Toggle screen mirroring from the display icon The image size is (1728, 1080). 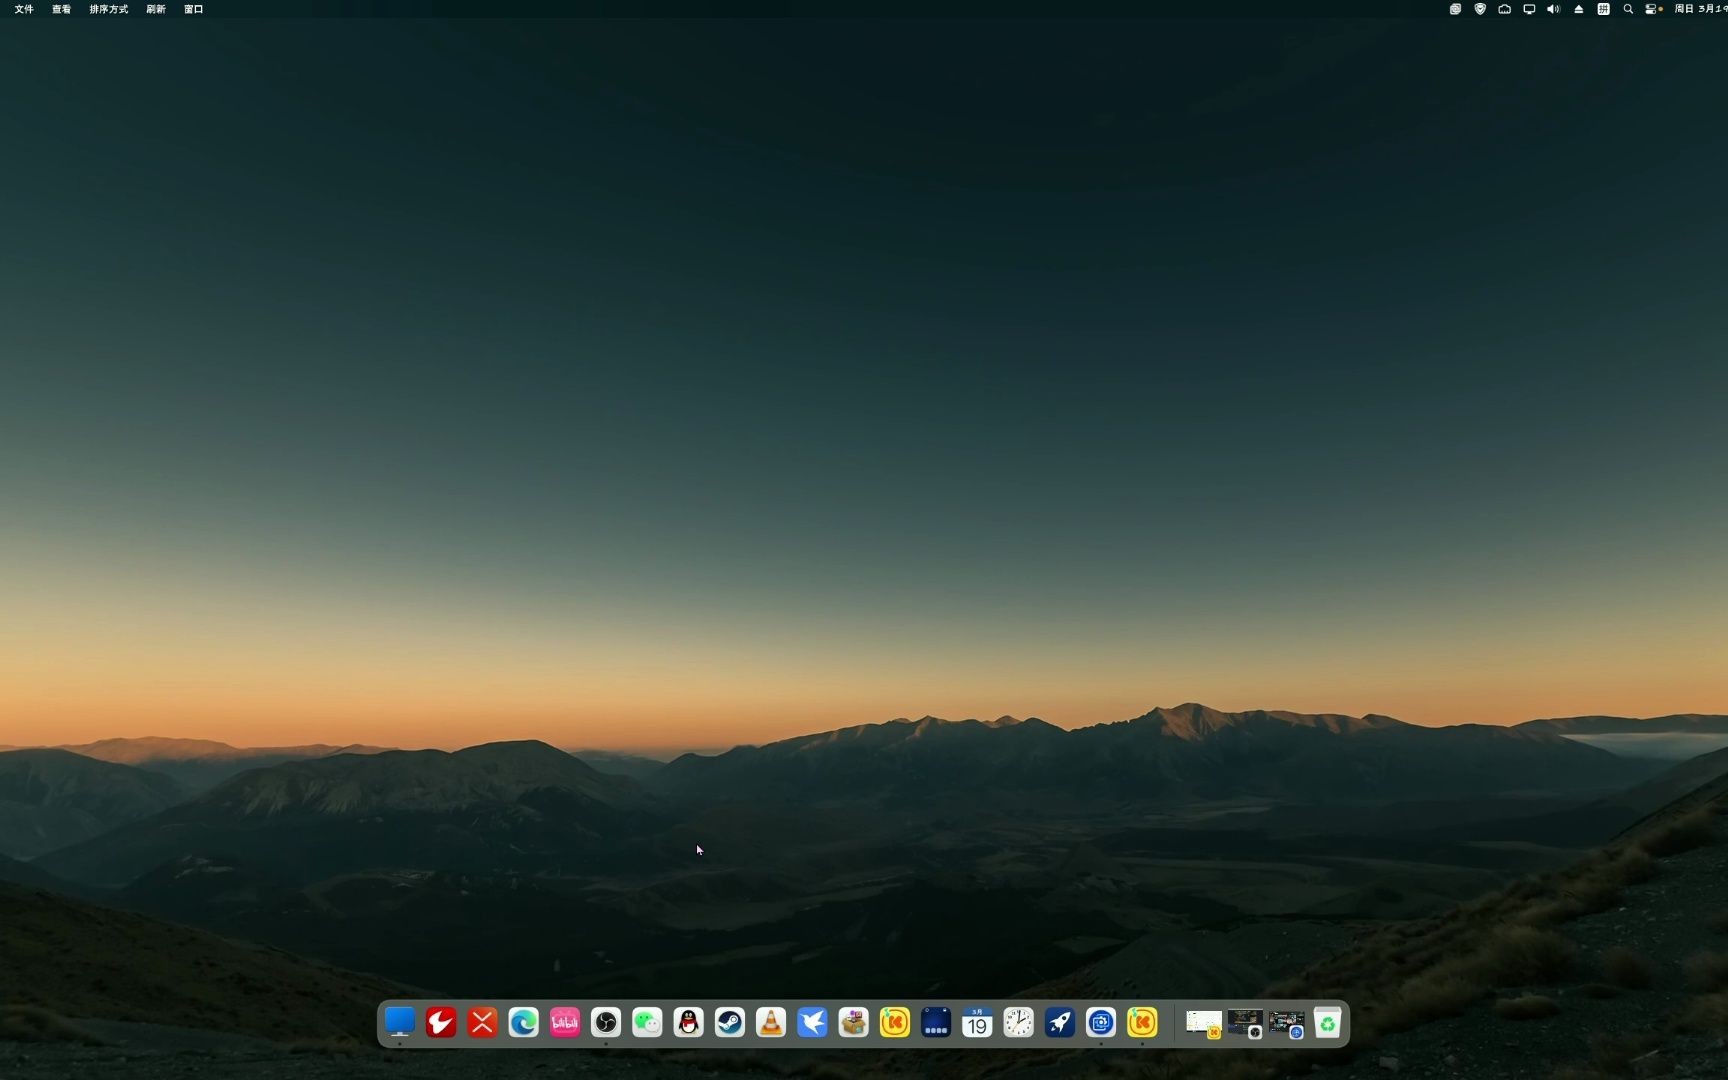coord(1528,9)
